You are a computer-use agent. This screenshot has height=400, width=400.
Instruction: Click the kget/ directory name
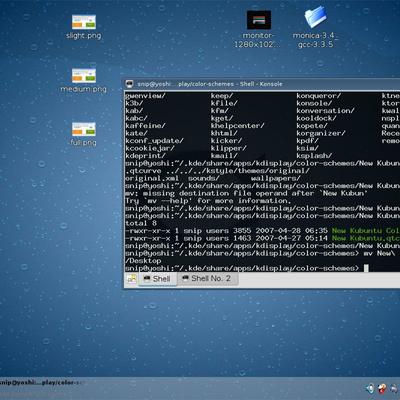point(222,118)
